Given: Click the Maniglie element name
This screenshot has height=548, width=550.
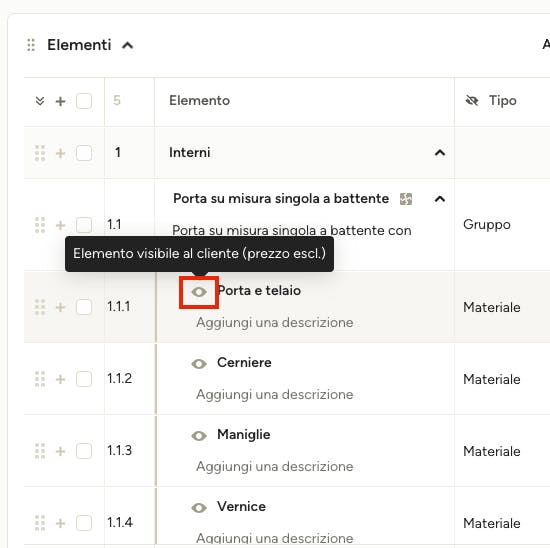Looking at the screenshot, I should tap(244, 434).
